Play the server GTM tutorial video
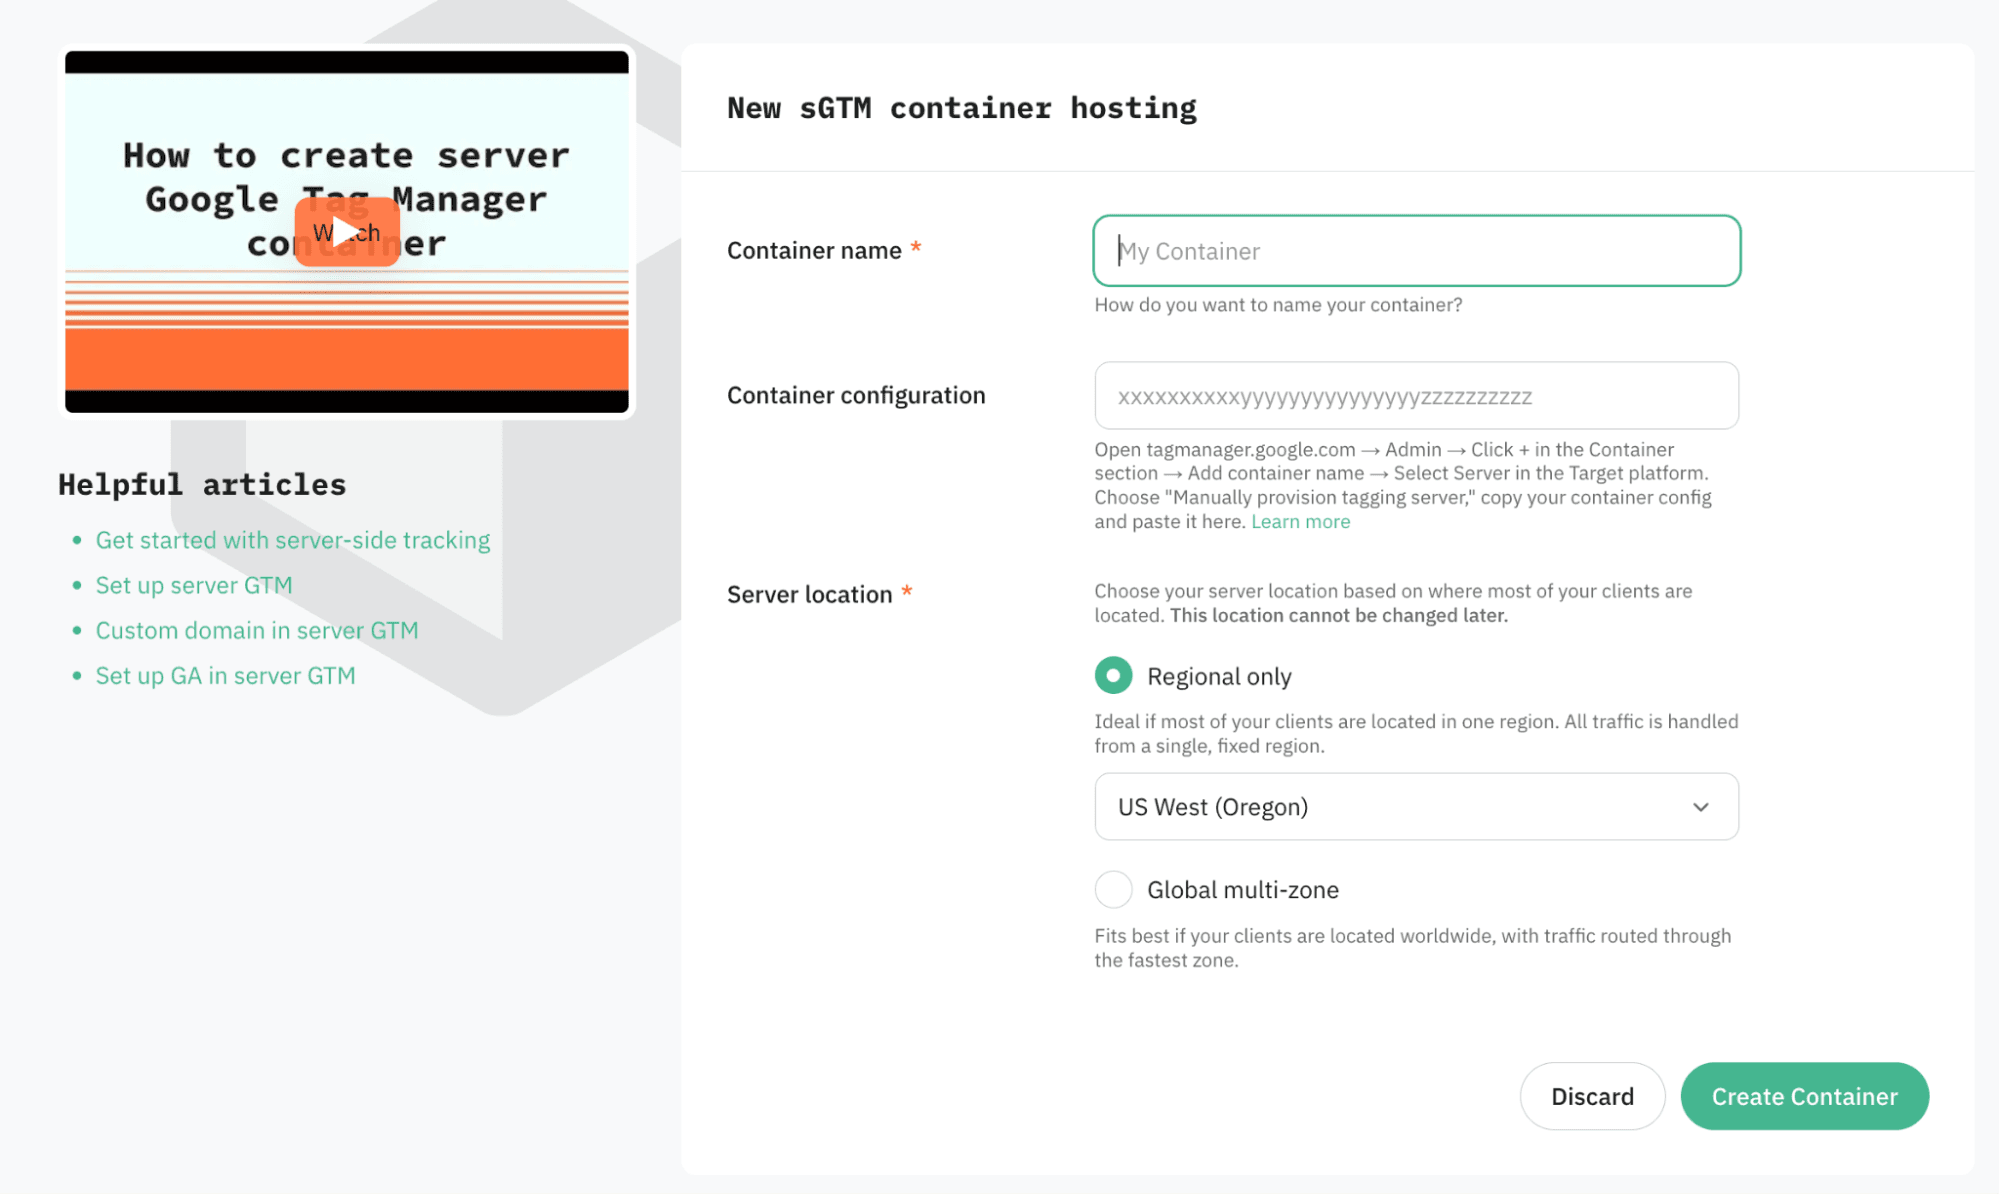This screenshot has height=1194, width=1999. point(347,232)
